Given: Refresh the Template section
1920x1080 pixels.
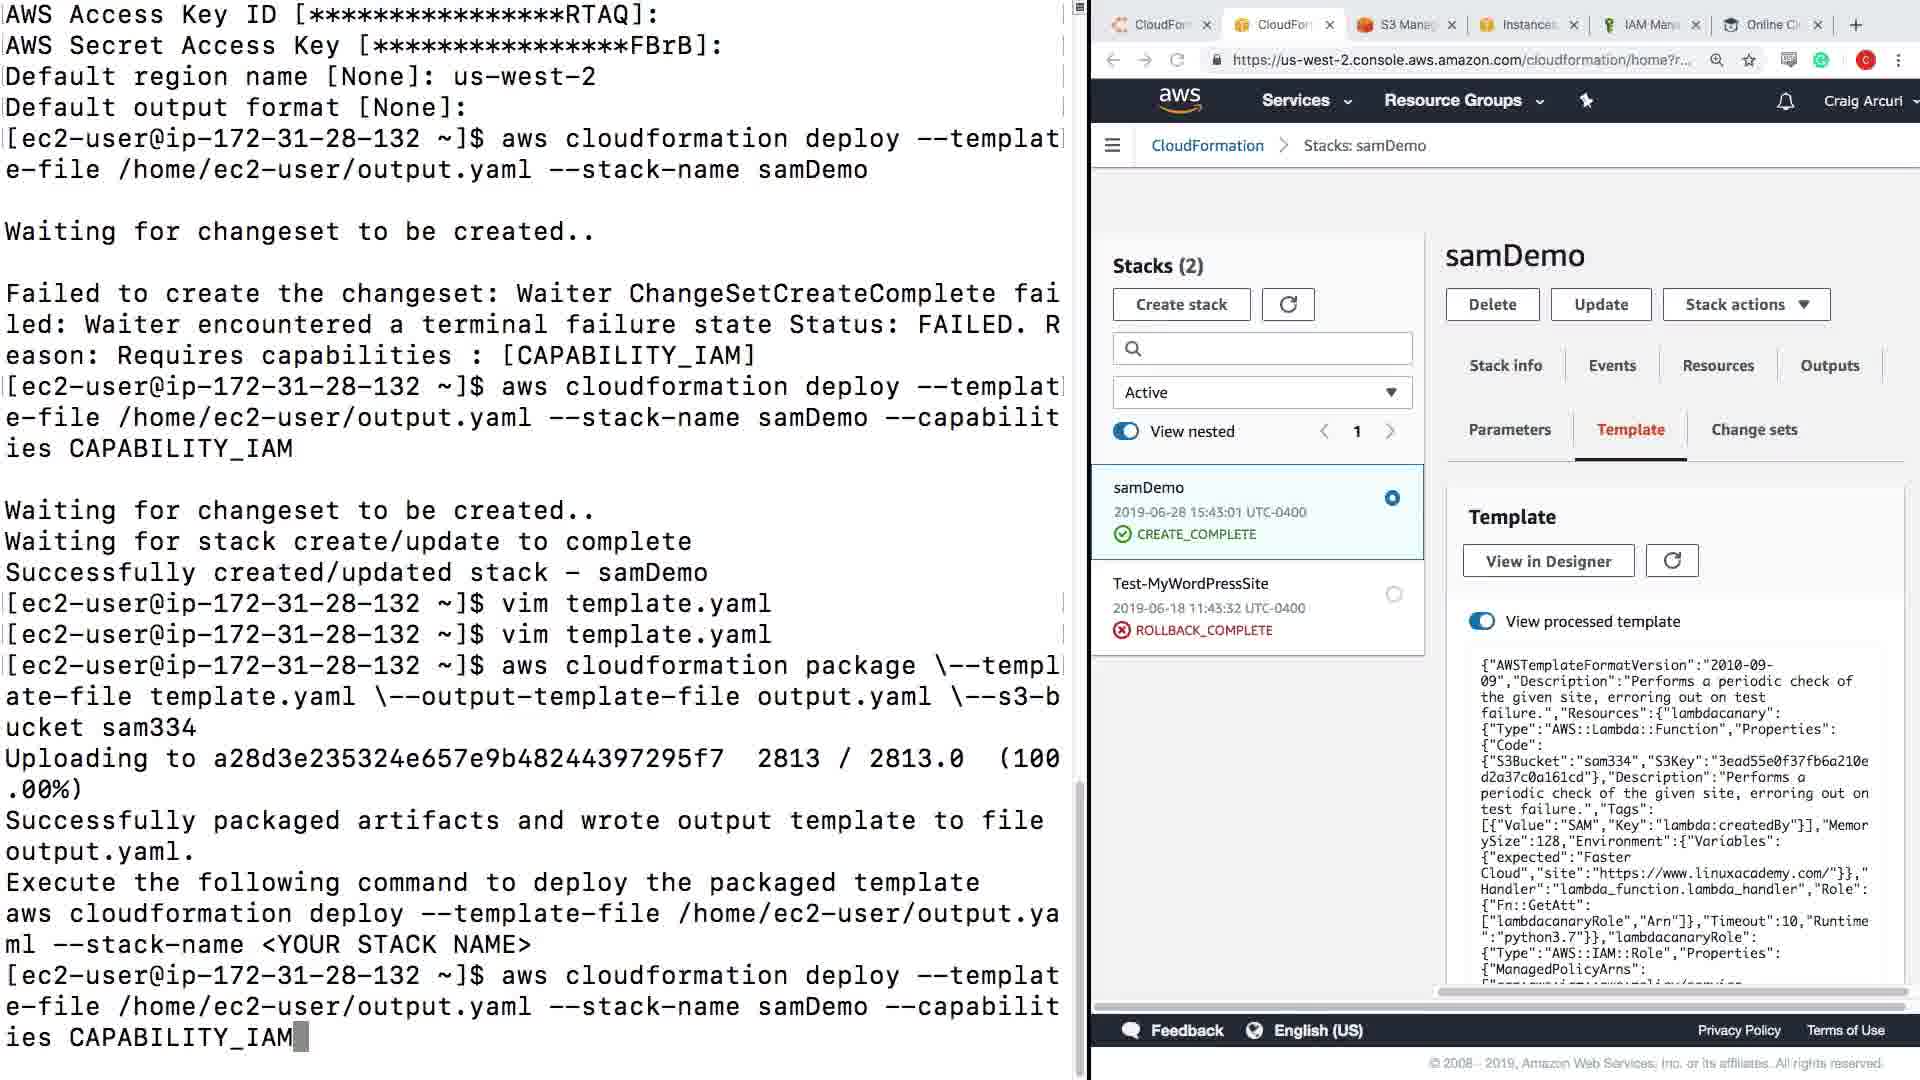Looking at the screenshot, I should pos(1672,560).
